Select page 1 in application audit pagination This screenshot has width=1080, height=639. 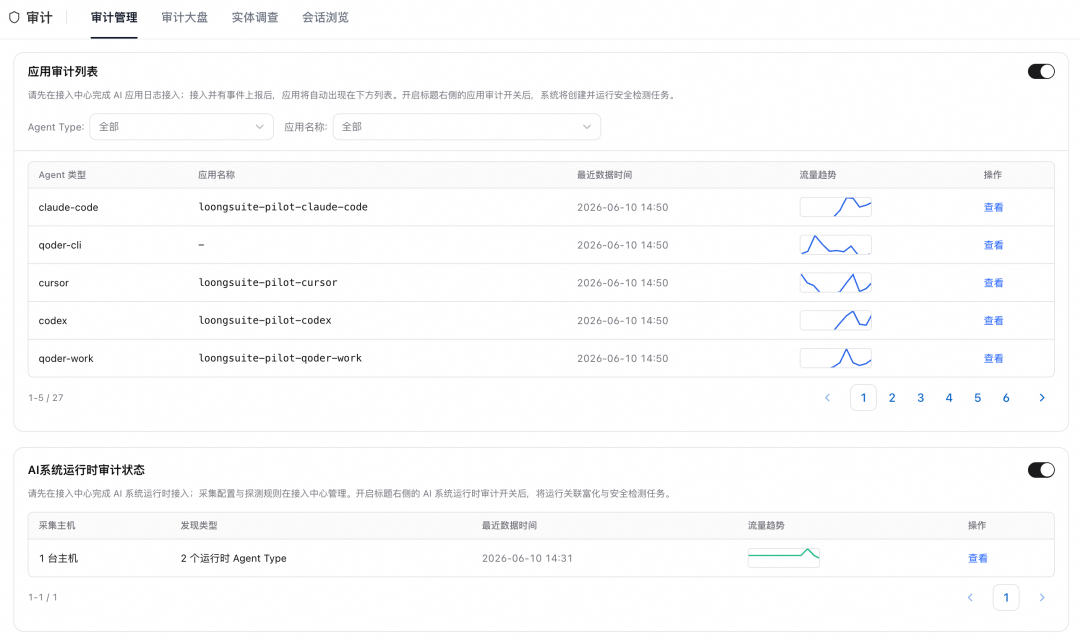864,398
